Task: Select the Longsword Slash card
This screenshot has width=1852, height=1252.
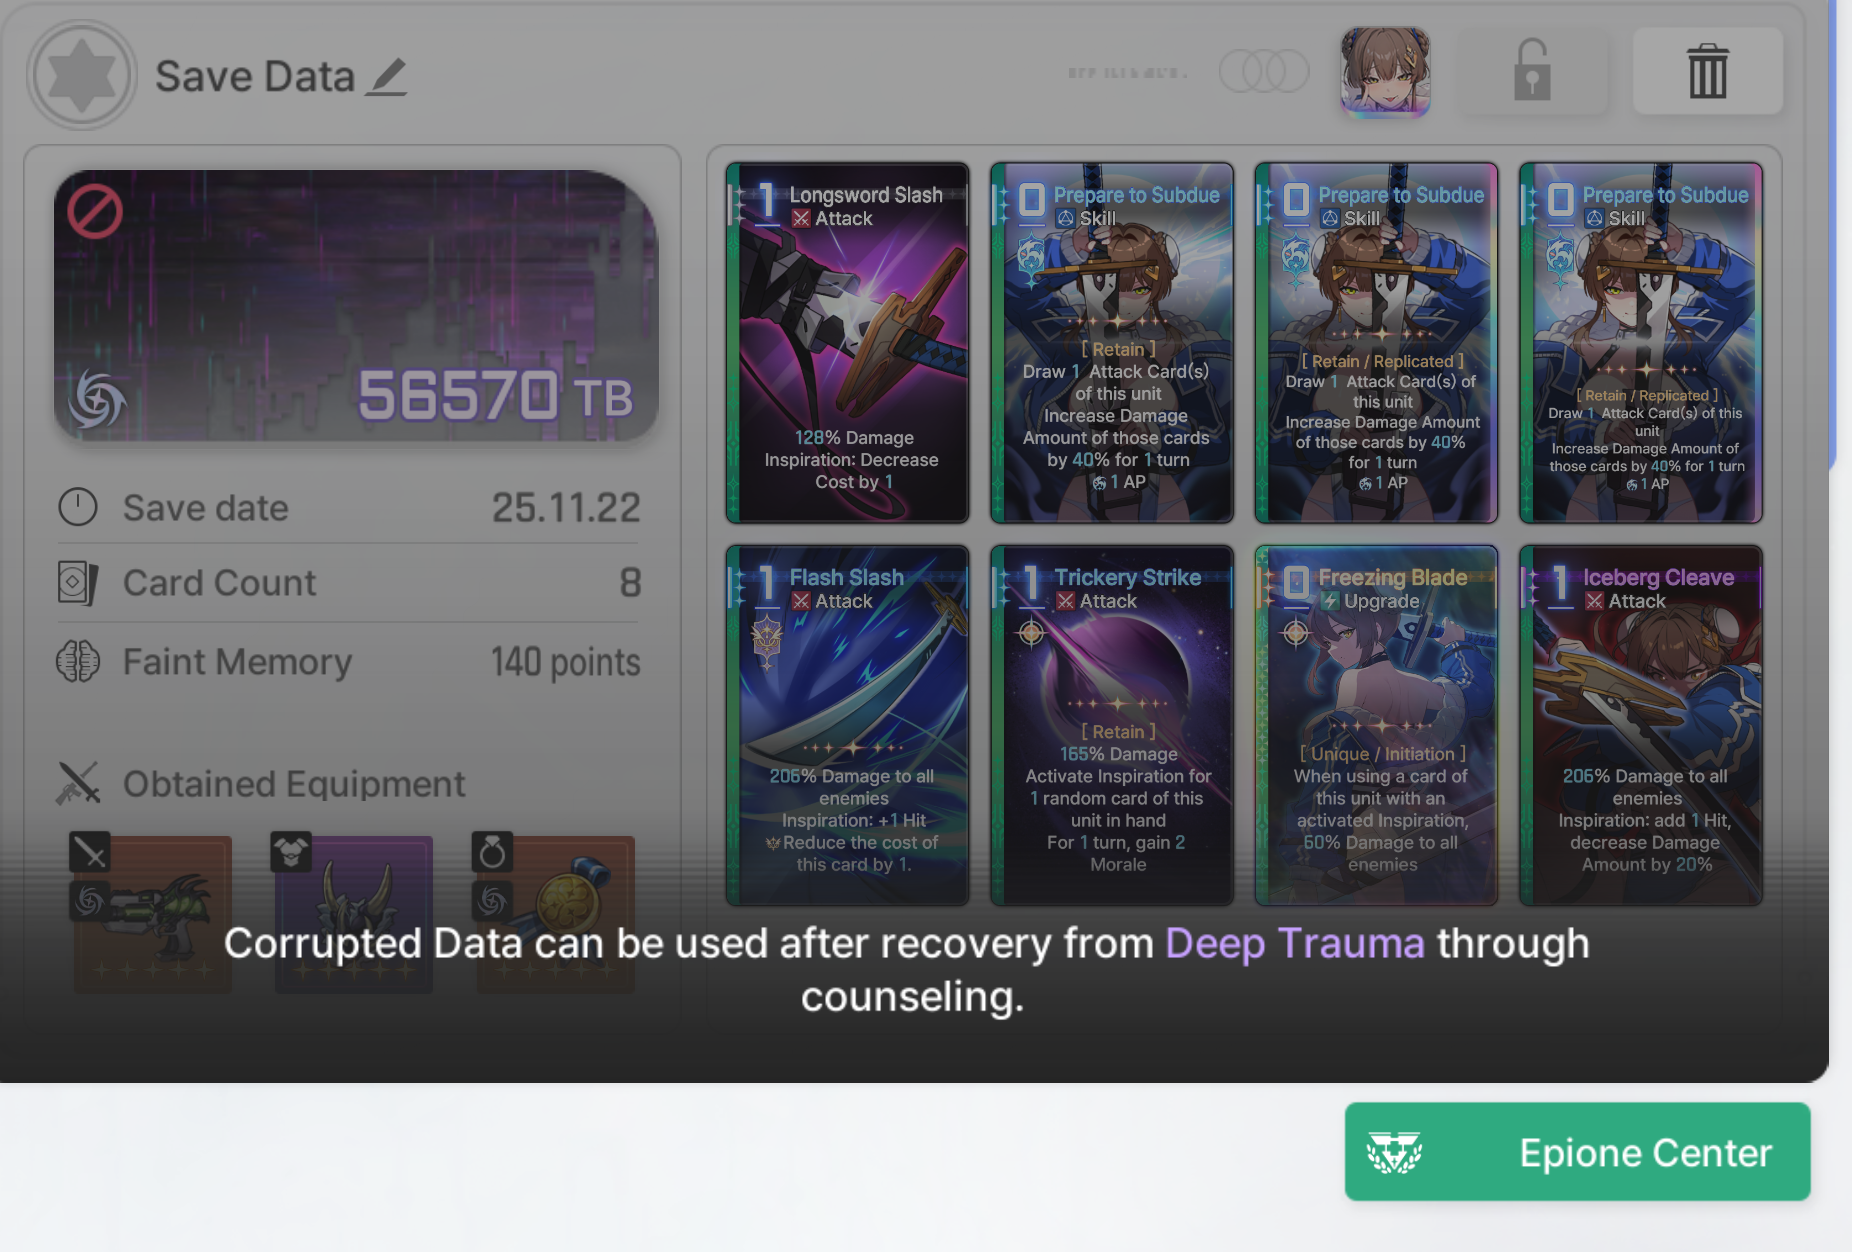Action: (848, 343)
